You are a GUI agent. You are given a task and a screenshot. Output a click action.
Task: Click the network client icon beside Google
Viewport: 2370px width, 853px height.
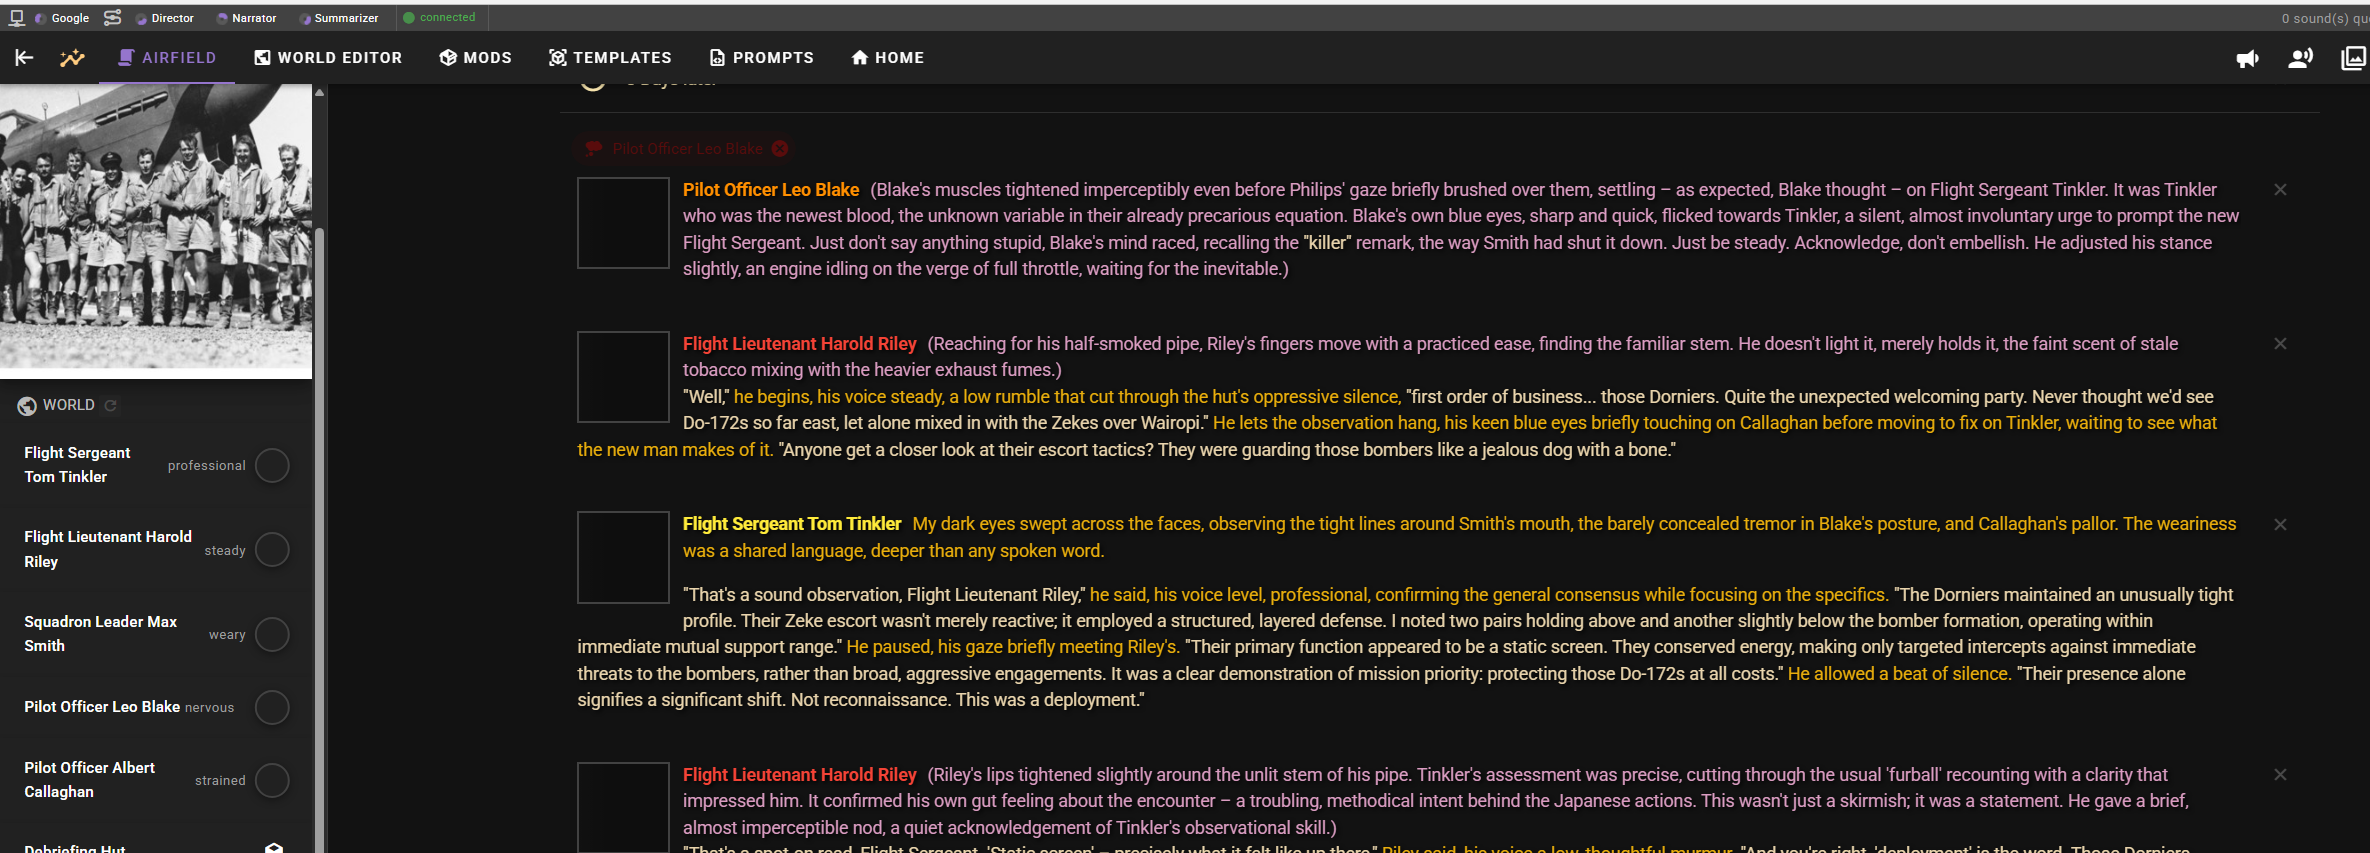coord(17,17)
